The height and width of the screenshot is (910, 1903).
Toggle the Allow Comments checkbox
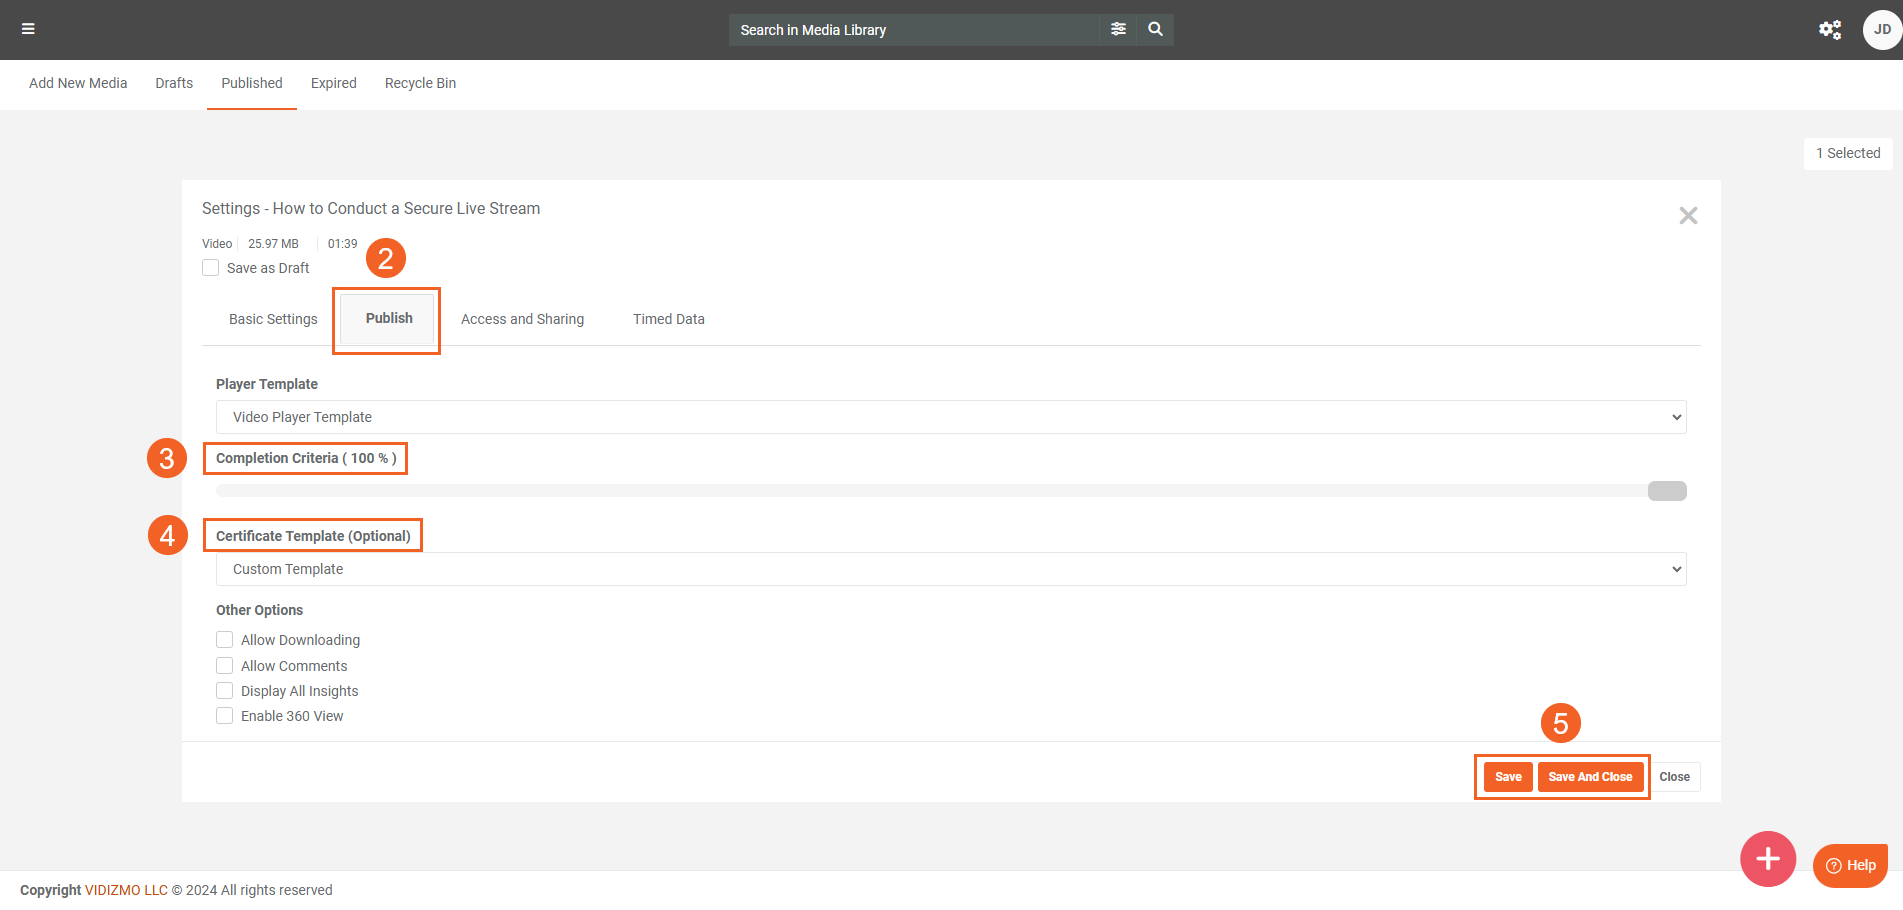tap(225, 666)
